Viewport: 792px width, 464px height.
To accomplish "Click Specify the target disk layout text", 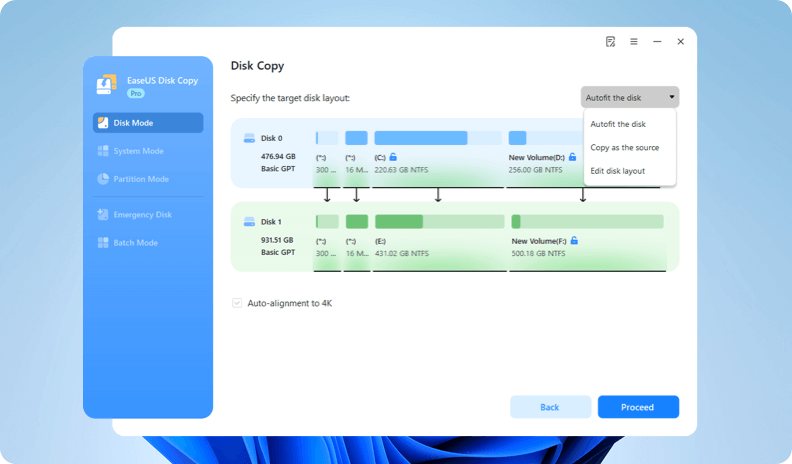I will point(290,98).
